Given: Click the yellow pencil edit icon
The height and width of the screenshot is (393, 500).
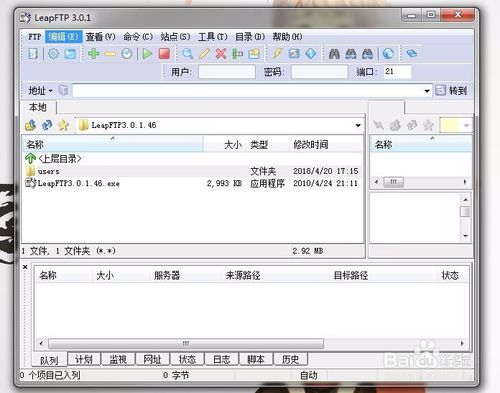Looking at the screenshot, I should 204,53.
